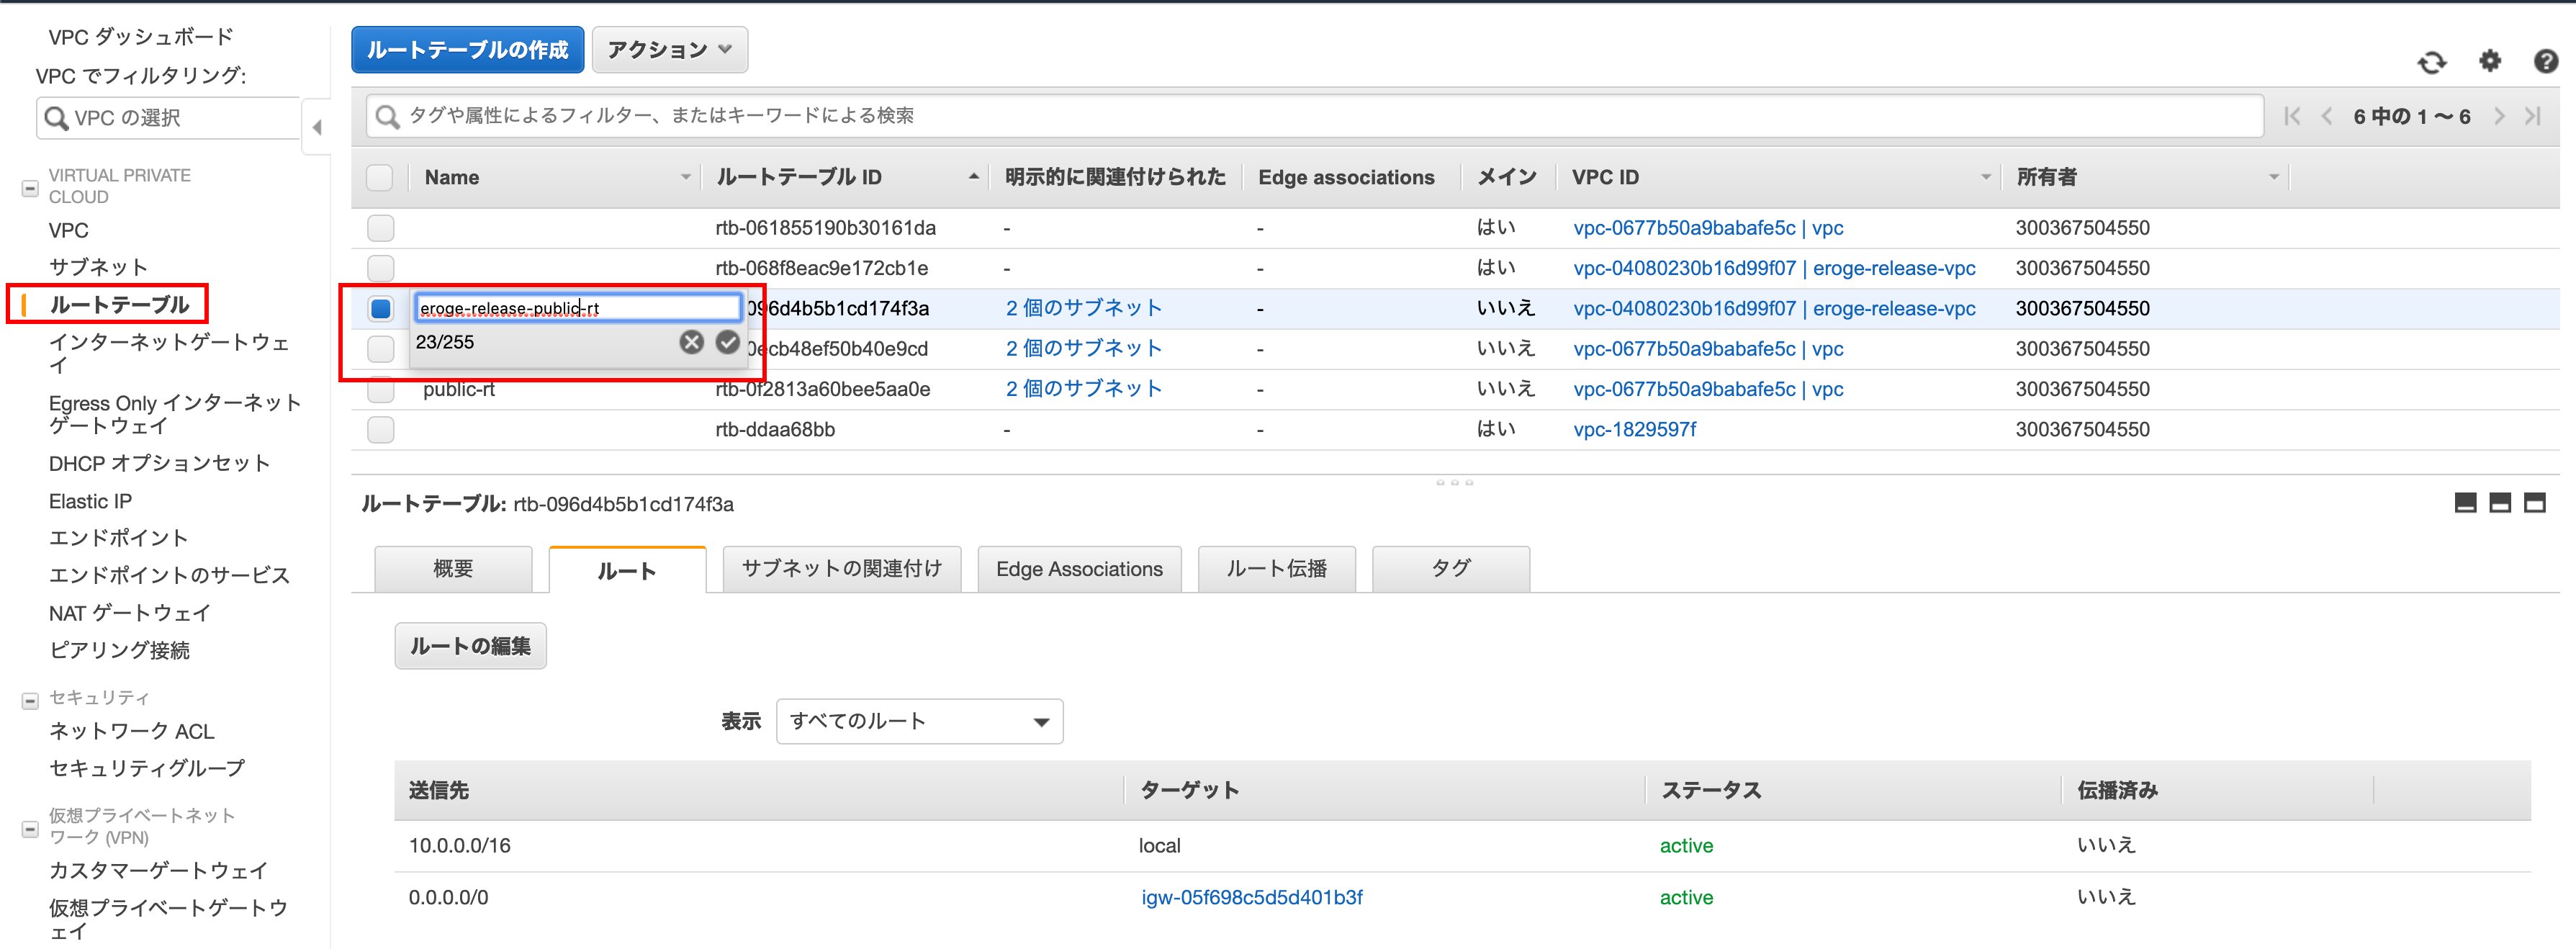
Task: Click the help question mark icon
Action: [2545, 62]
